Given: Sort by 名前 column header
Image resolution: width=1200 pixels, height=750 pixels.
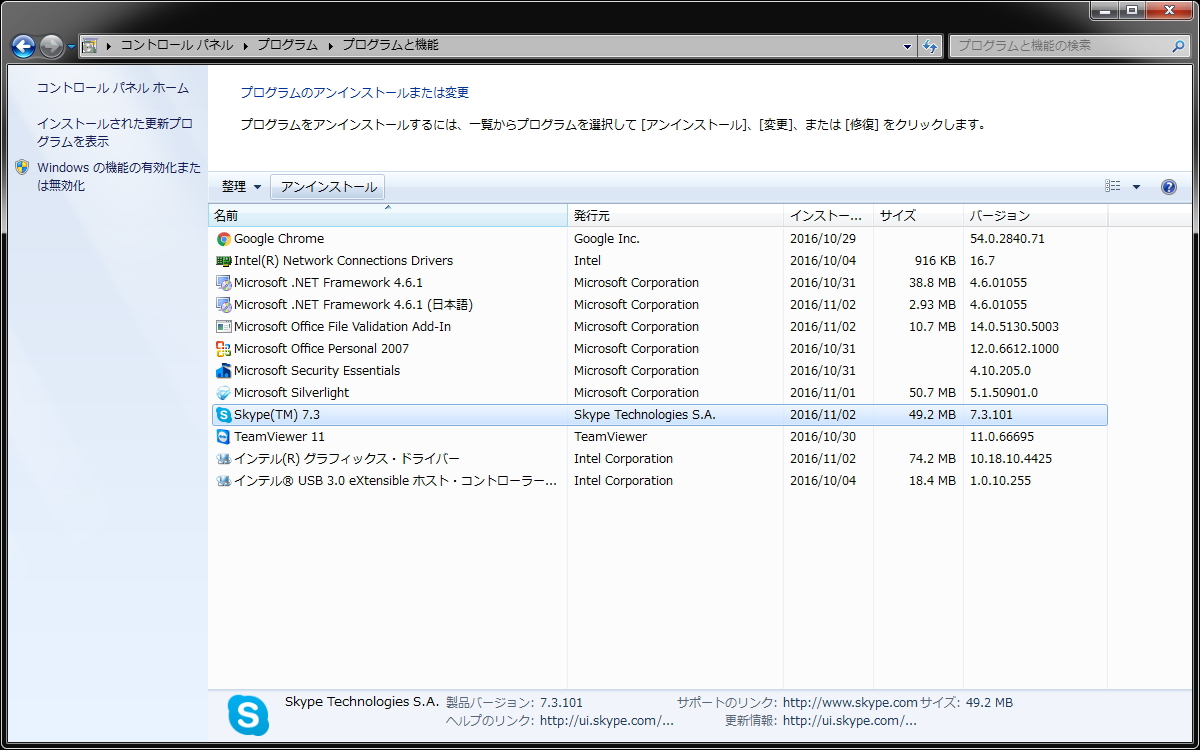Looking at the screenshot, I should pos(388,216).
